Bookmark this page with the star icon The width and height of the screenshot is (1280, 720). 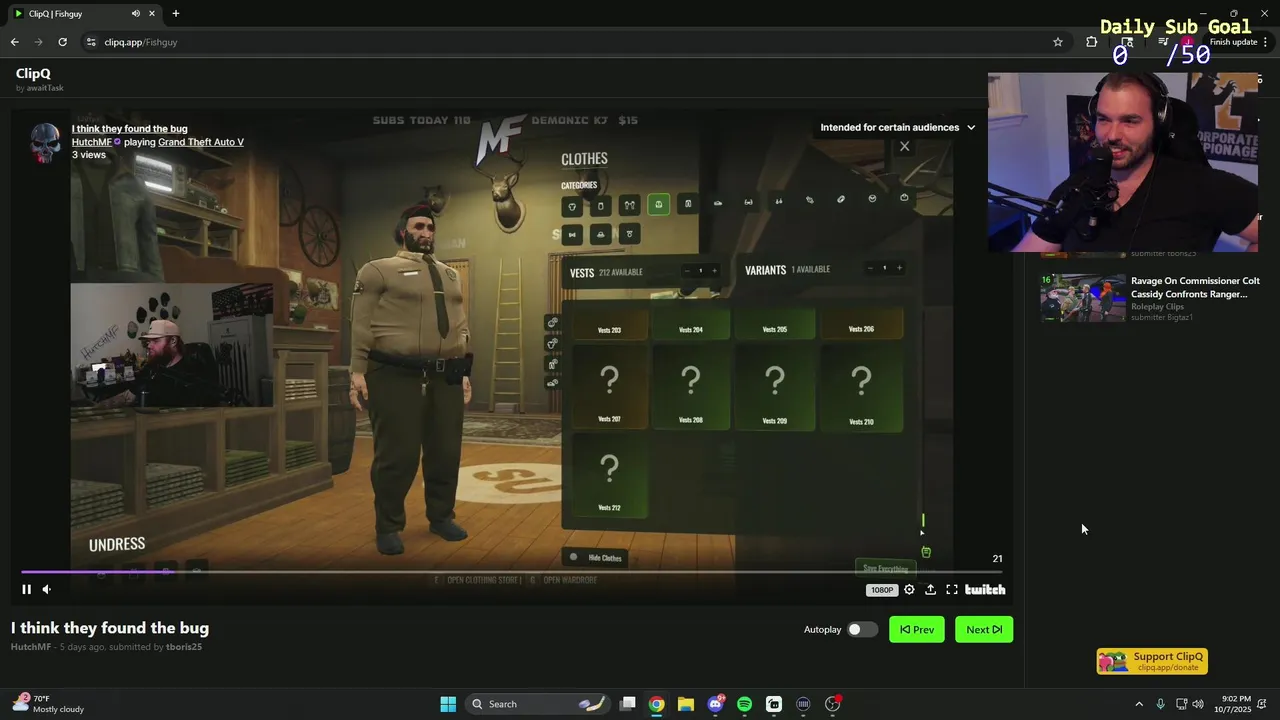[1058, 42]
